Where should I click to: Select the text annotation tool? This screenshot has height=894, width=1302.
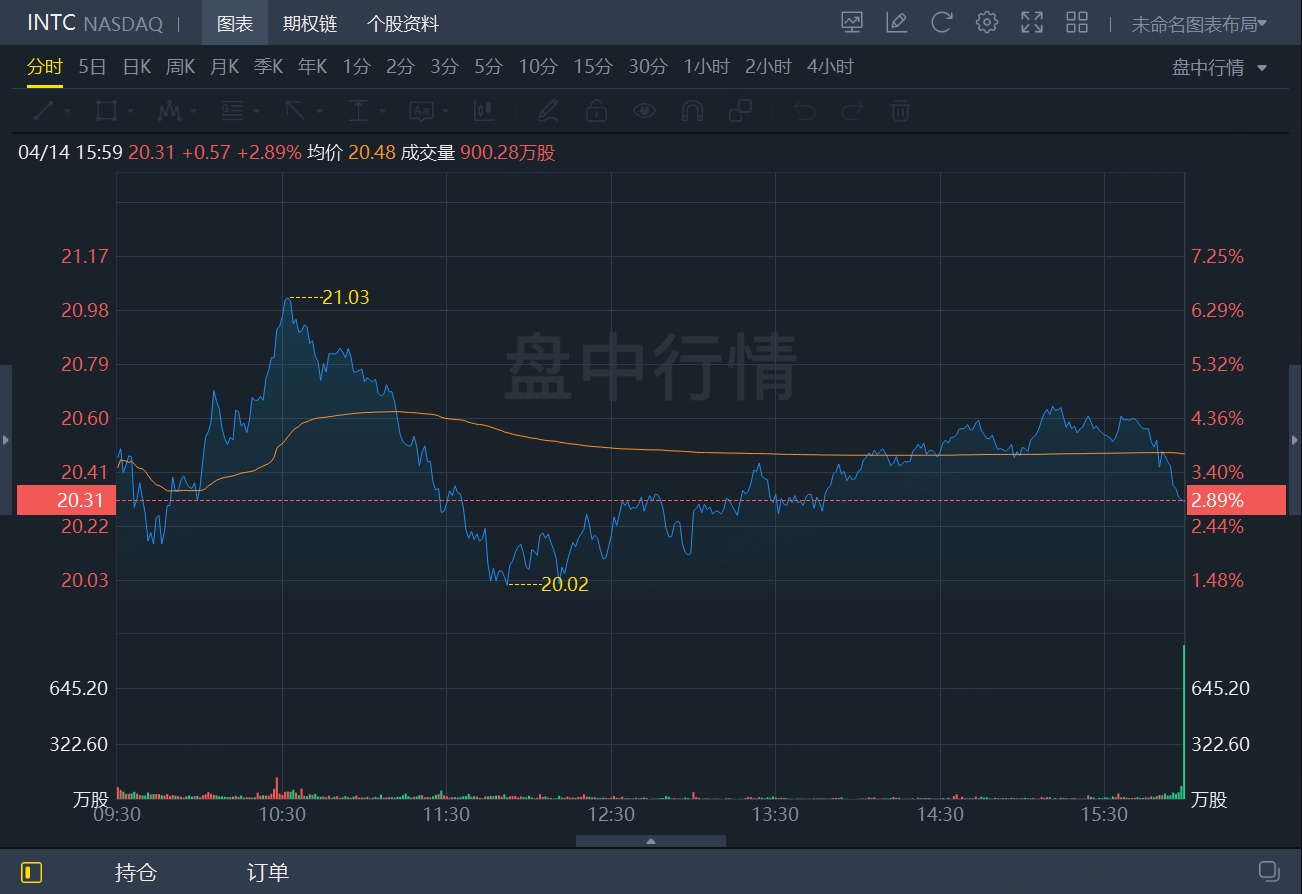click(423, 111)
